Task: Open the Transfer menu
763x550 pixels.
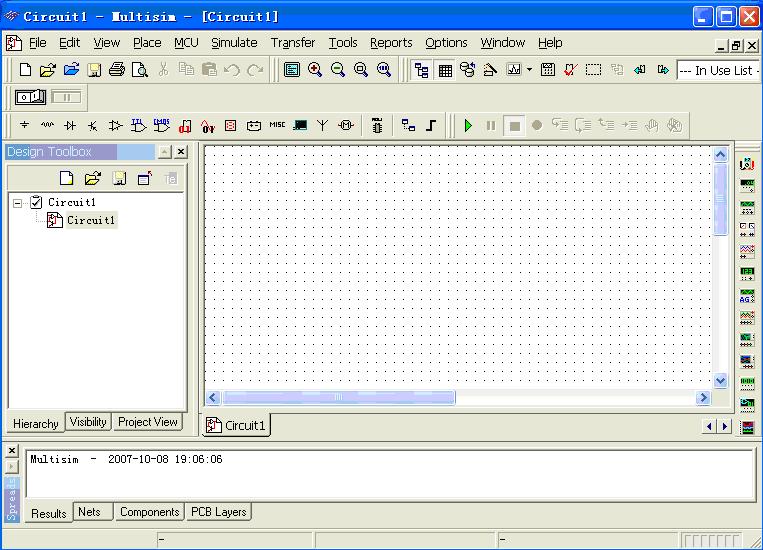Action: 293,43
